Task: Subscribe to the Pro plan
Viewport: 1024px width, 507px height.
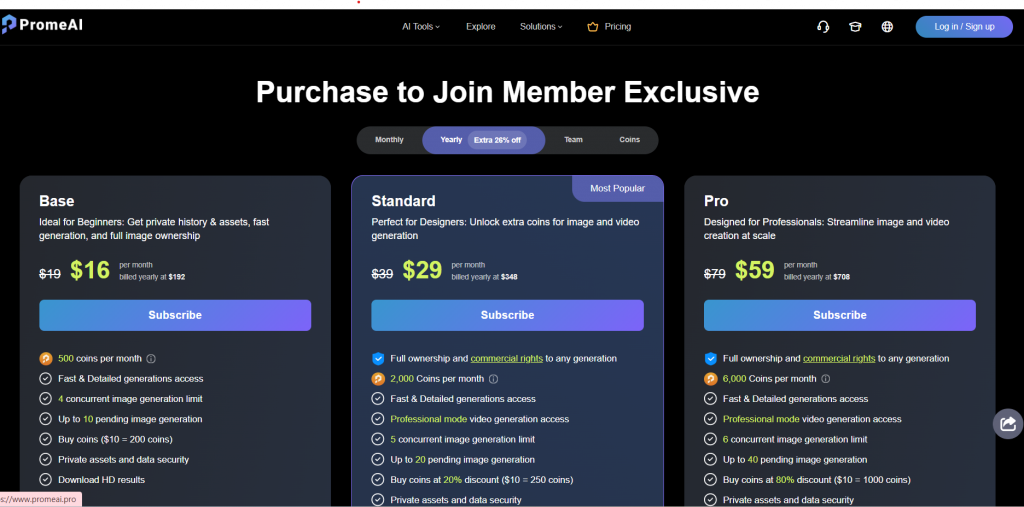Action: pyautogui.click(x=840, y=315)
